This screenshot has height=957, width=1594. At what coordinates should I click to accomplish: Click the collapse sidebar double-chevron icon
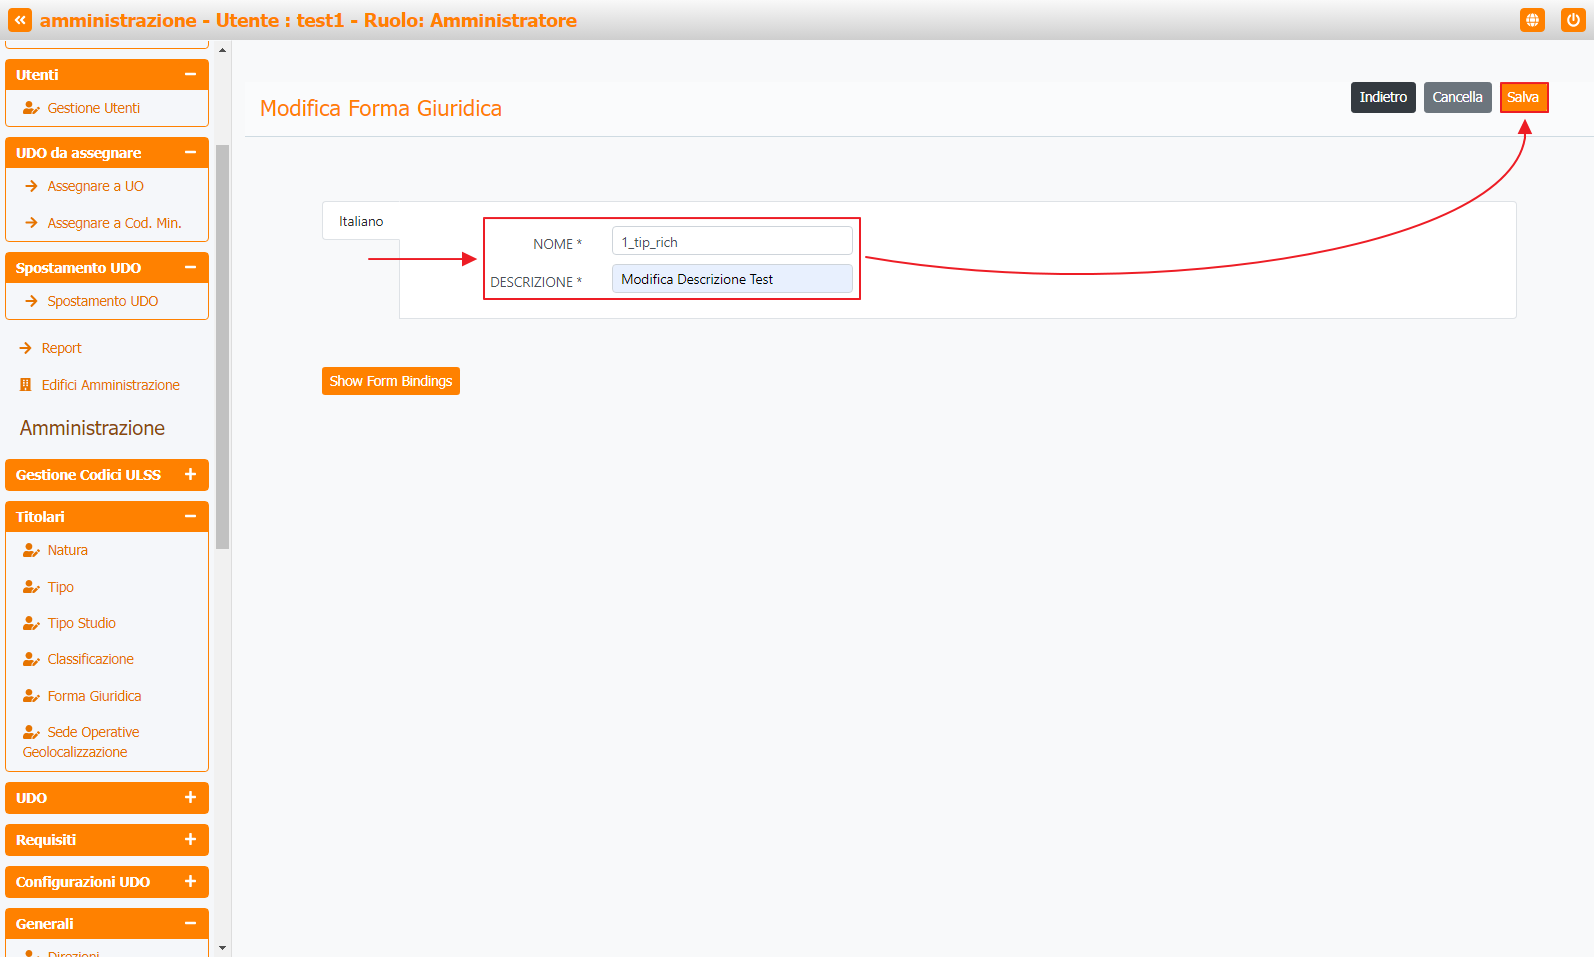[x=20, y=20]
